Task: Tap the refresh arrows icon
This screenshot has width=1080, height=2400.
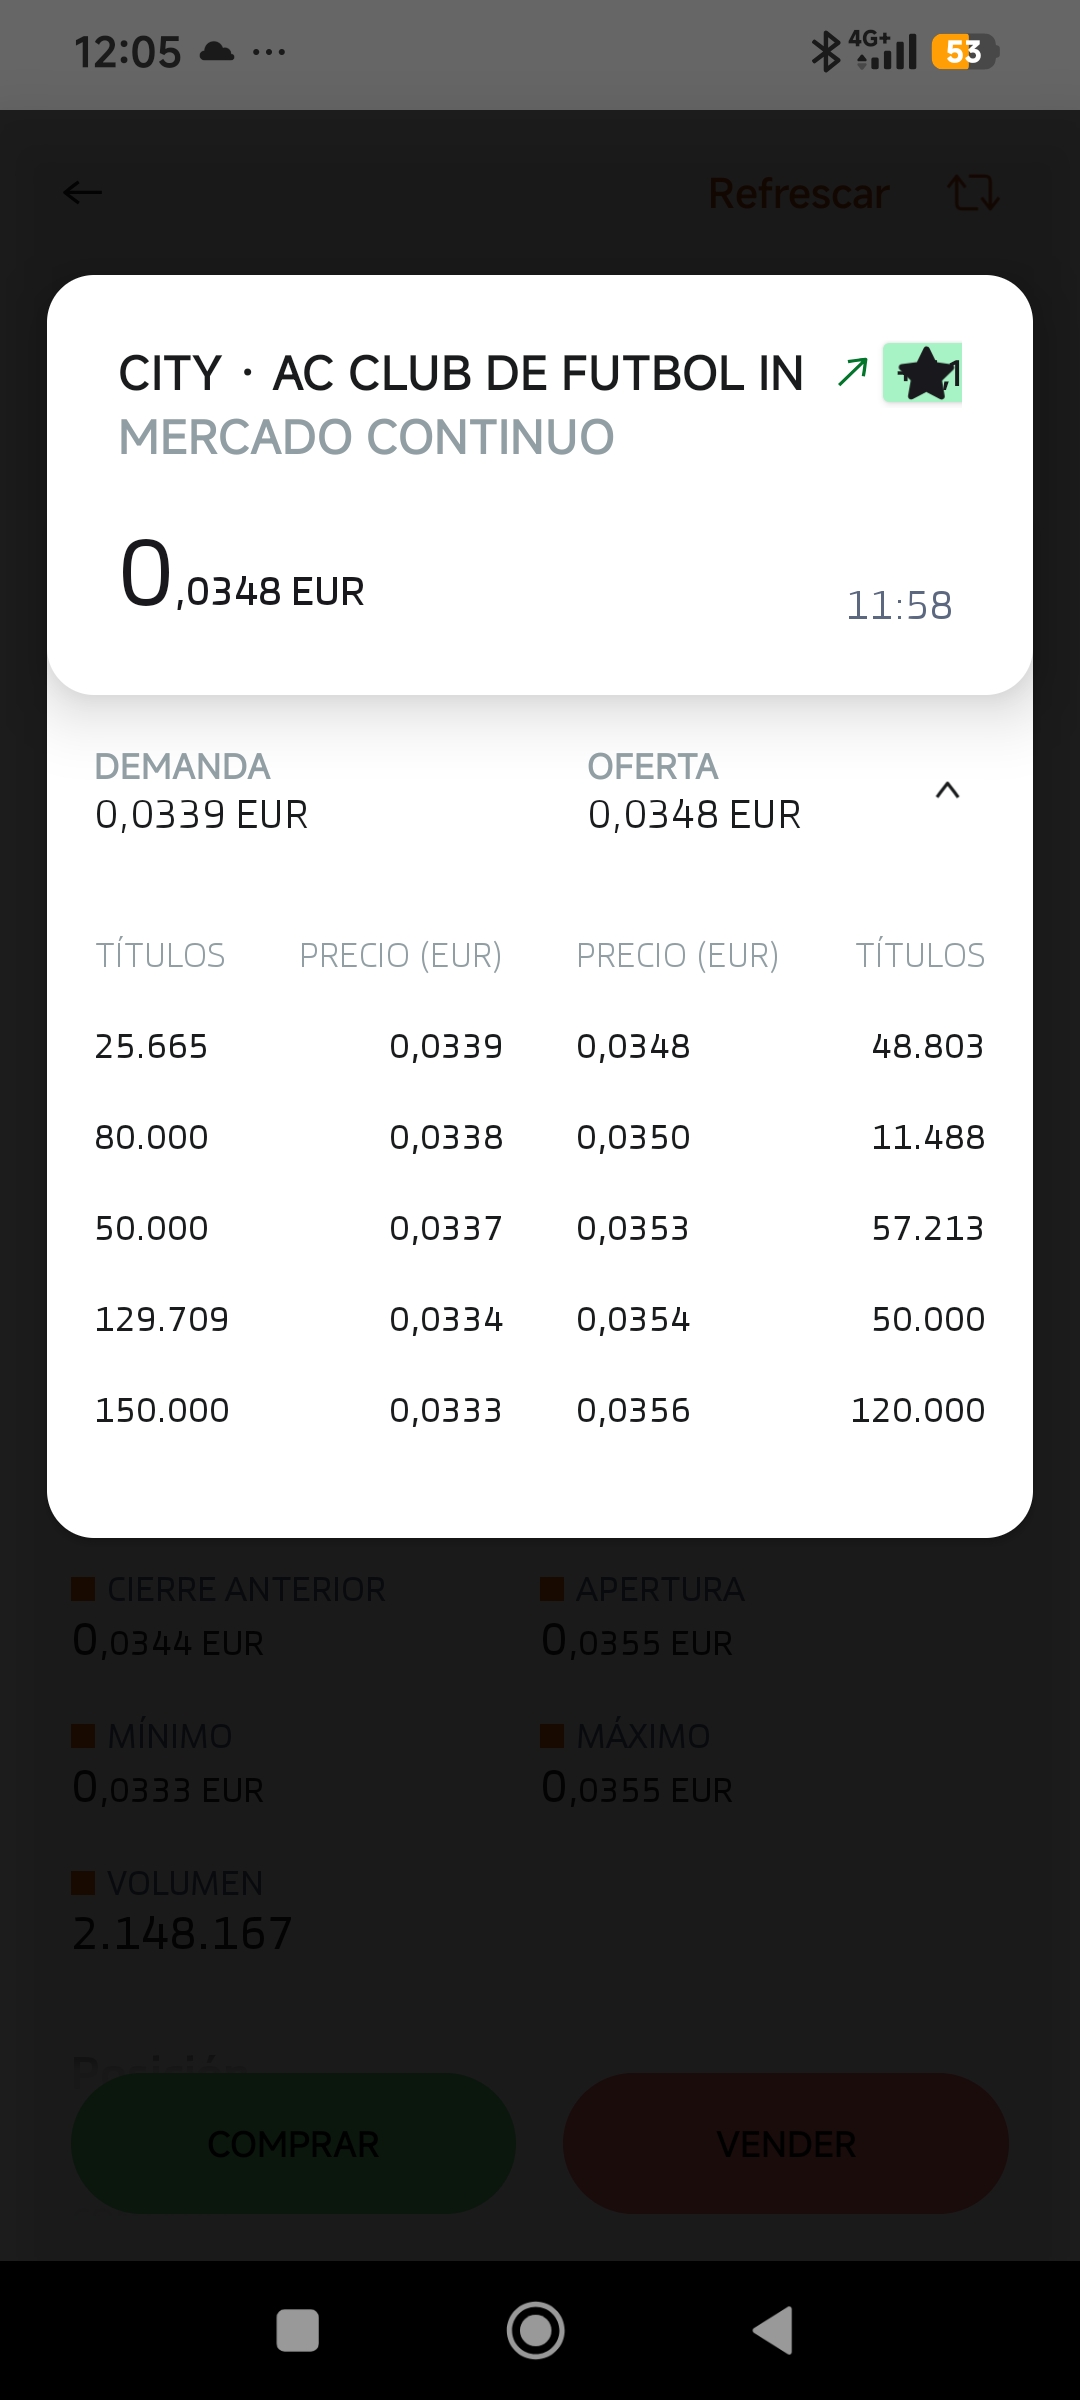Action: click(x=973, y=192)
